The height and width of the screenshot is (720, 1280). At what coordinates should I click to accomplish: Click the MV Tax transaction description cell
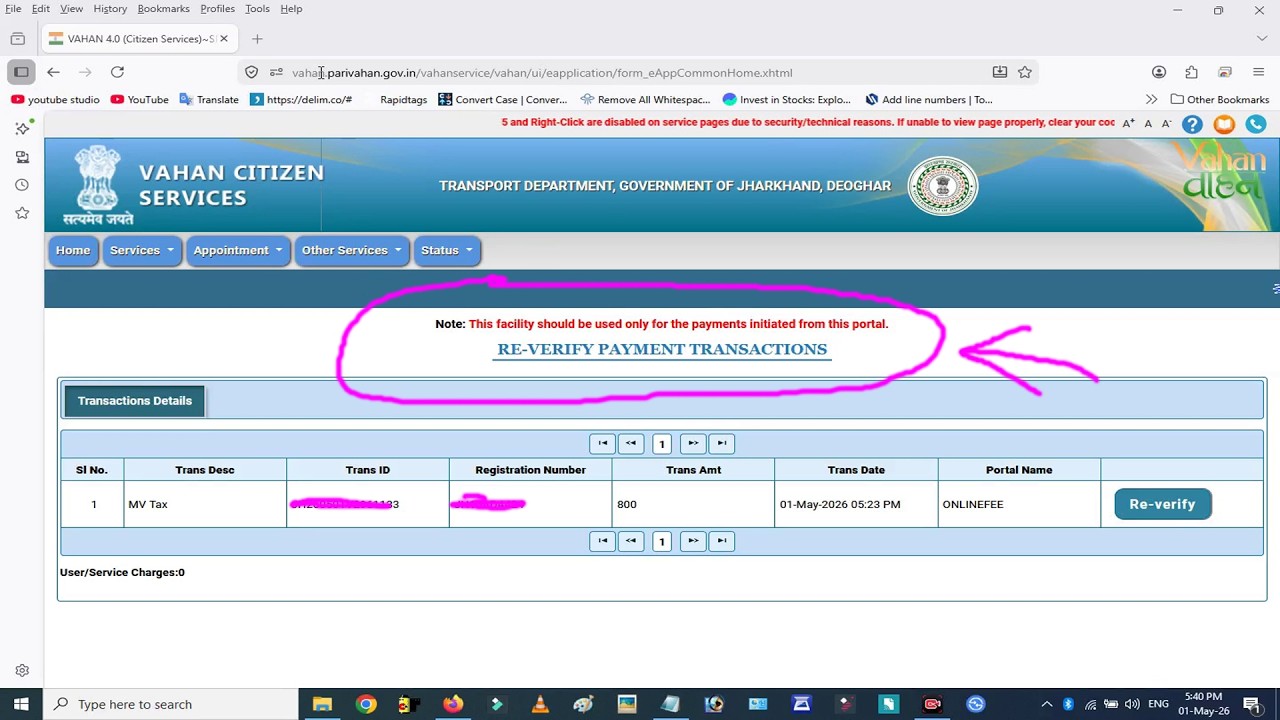[205, 504]
